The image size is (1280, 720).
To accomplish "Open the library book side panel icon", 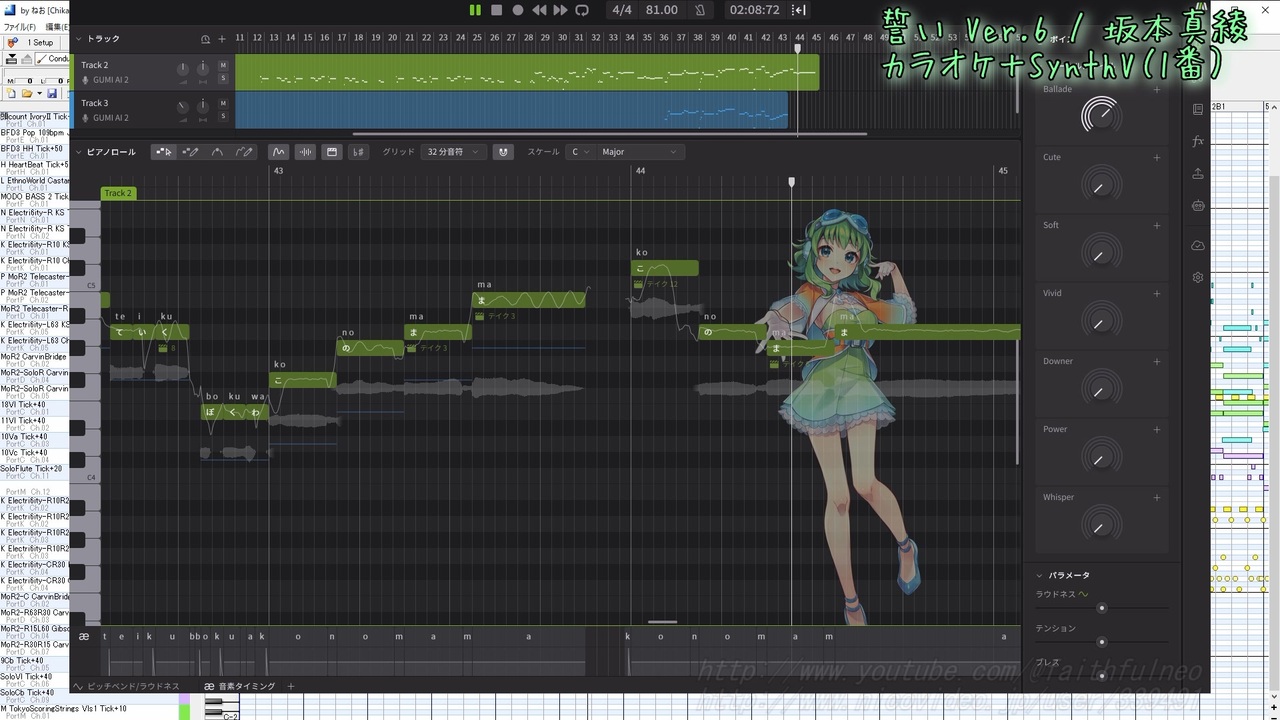I will tap(1198, 109).
